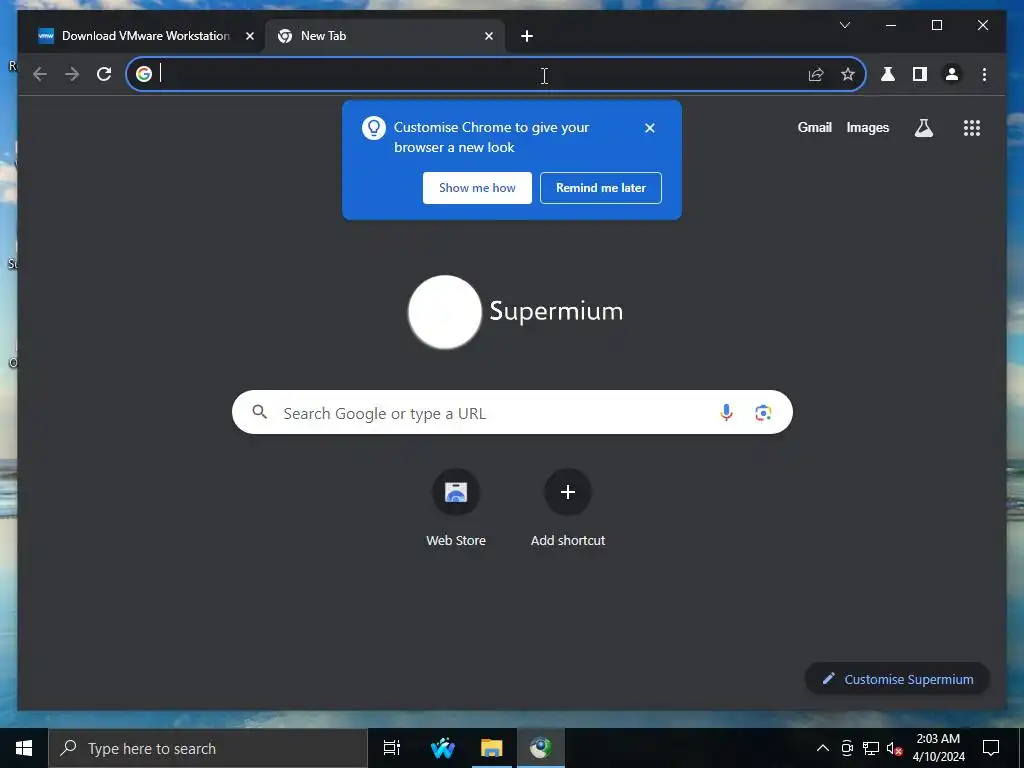Dismiss the Customise Chrome promo

(649, 128)
